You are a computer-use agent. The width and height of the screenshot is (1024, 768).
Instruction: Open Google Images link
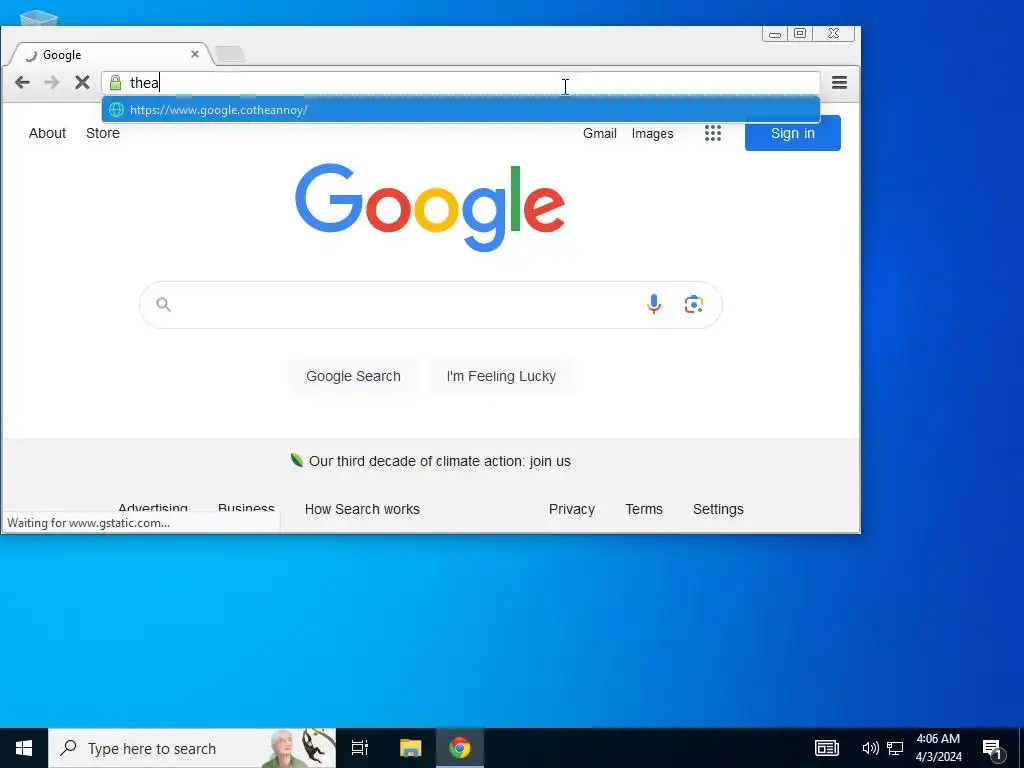tap(652, 133)
